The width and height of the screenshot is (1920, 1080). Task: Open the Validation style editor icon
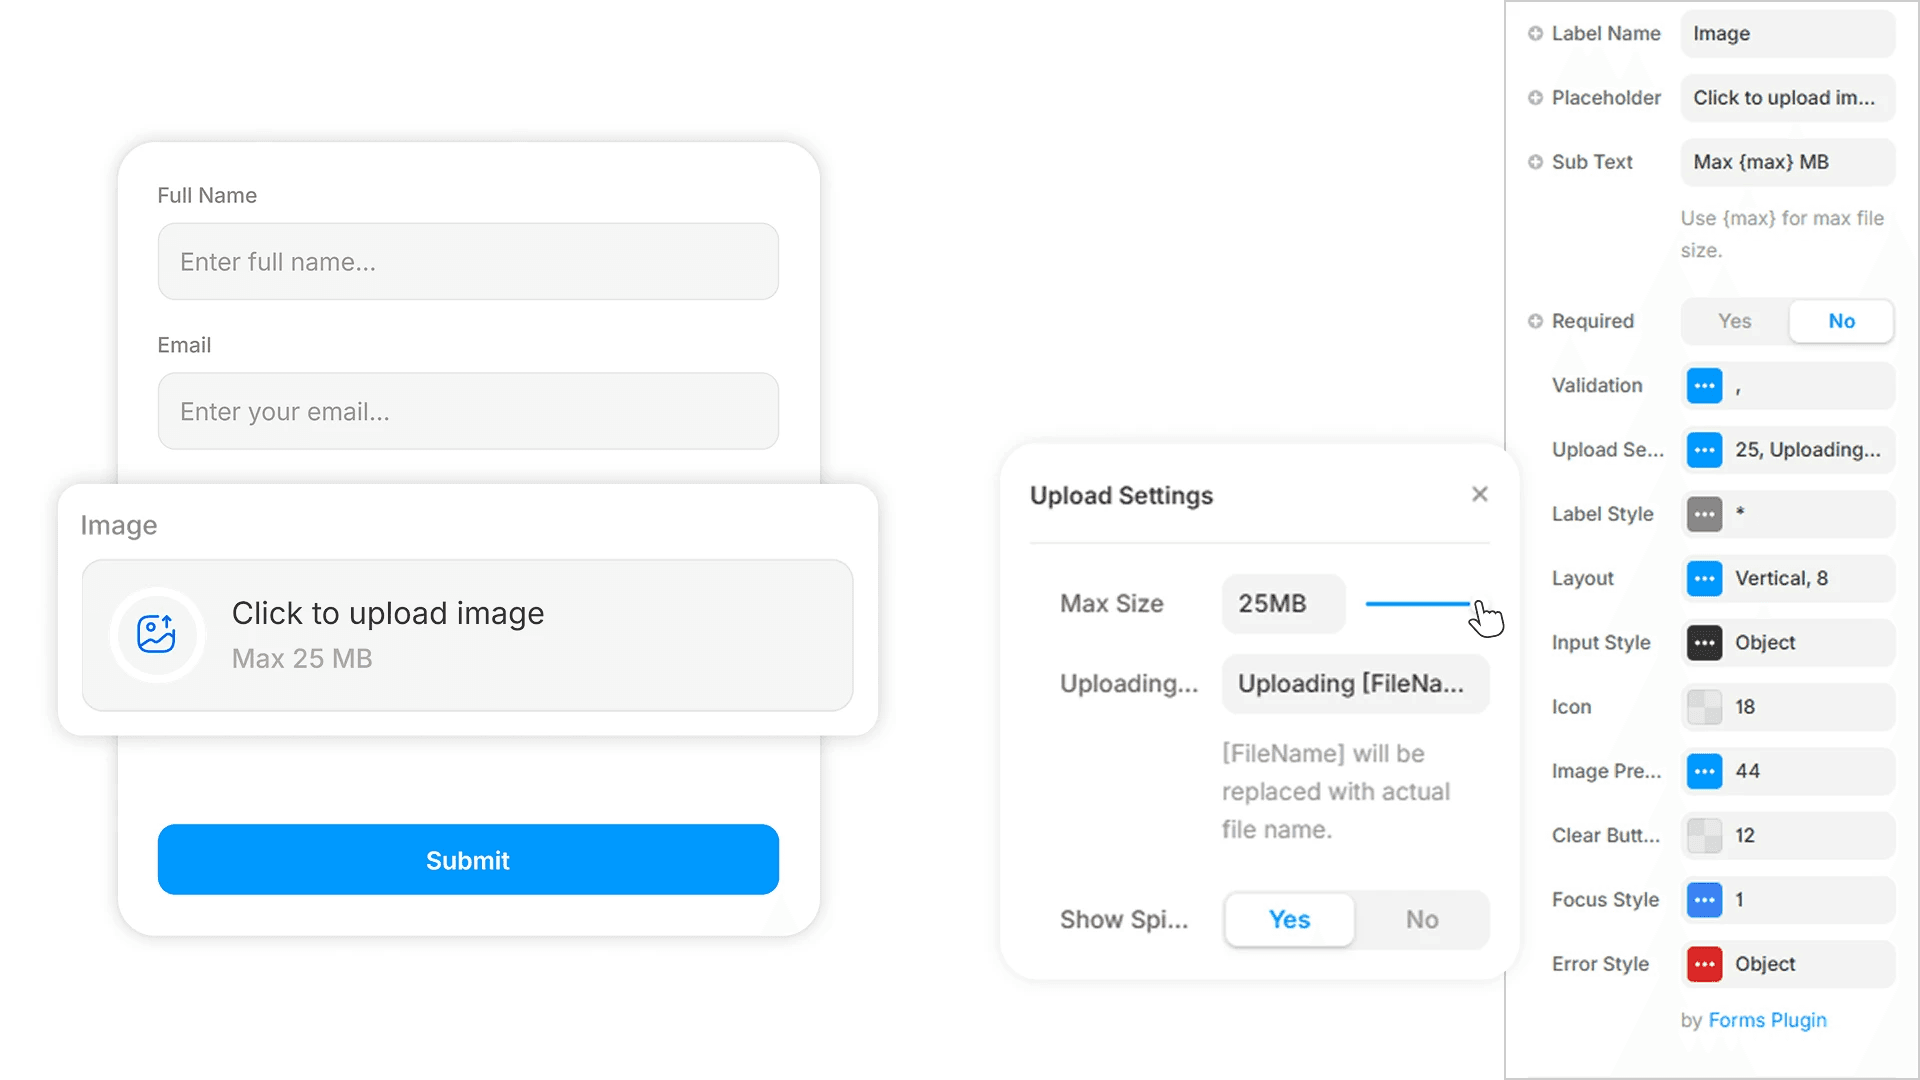coord(1704,385)
